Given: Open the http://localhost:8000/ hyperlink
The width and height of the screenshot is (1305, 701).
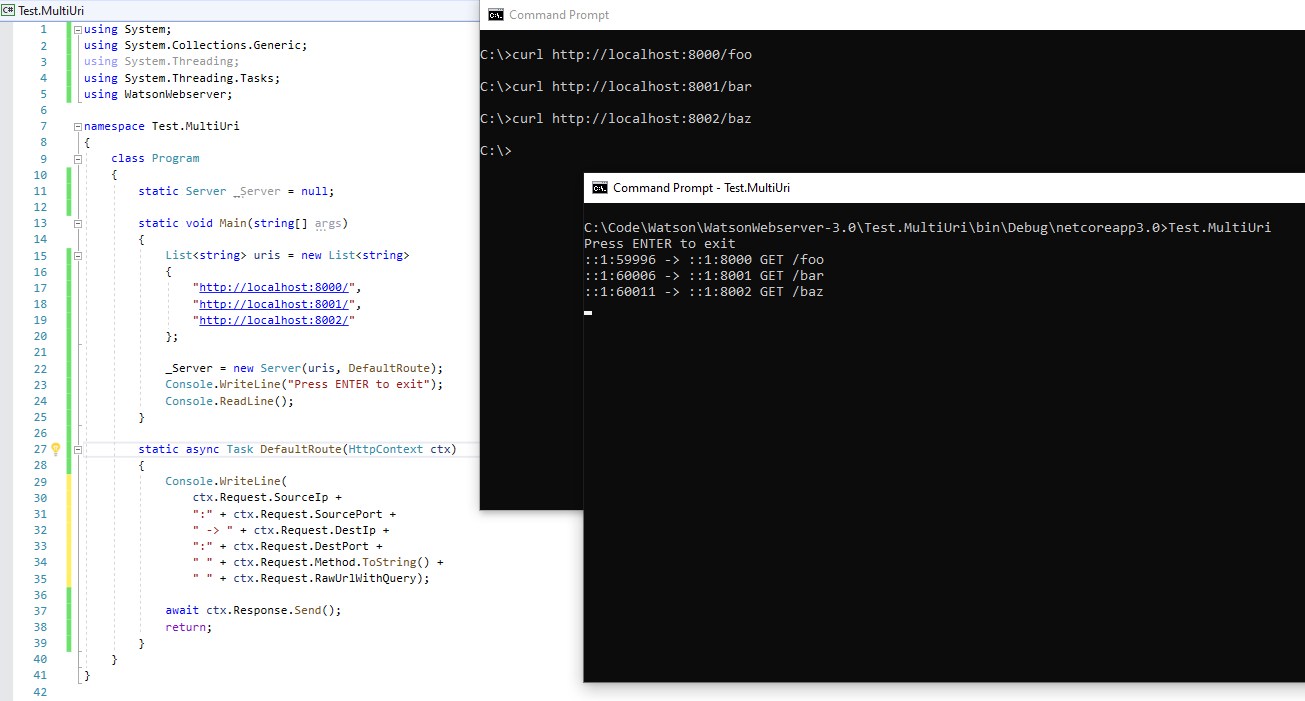Looking at the screenshot, I should 274,287.
